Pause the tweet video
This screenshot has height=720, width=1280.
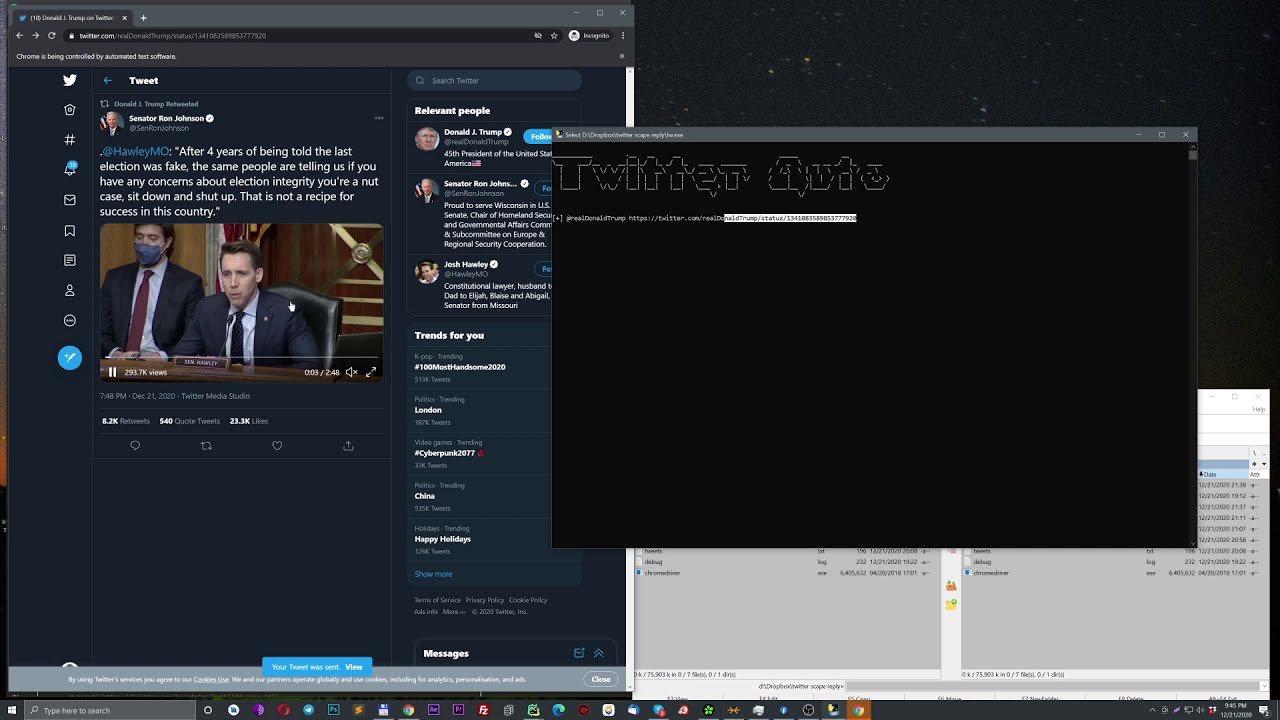[112, 372]
